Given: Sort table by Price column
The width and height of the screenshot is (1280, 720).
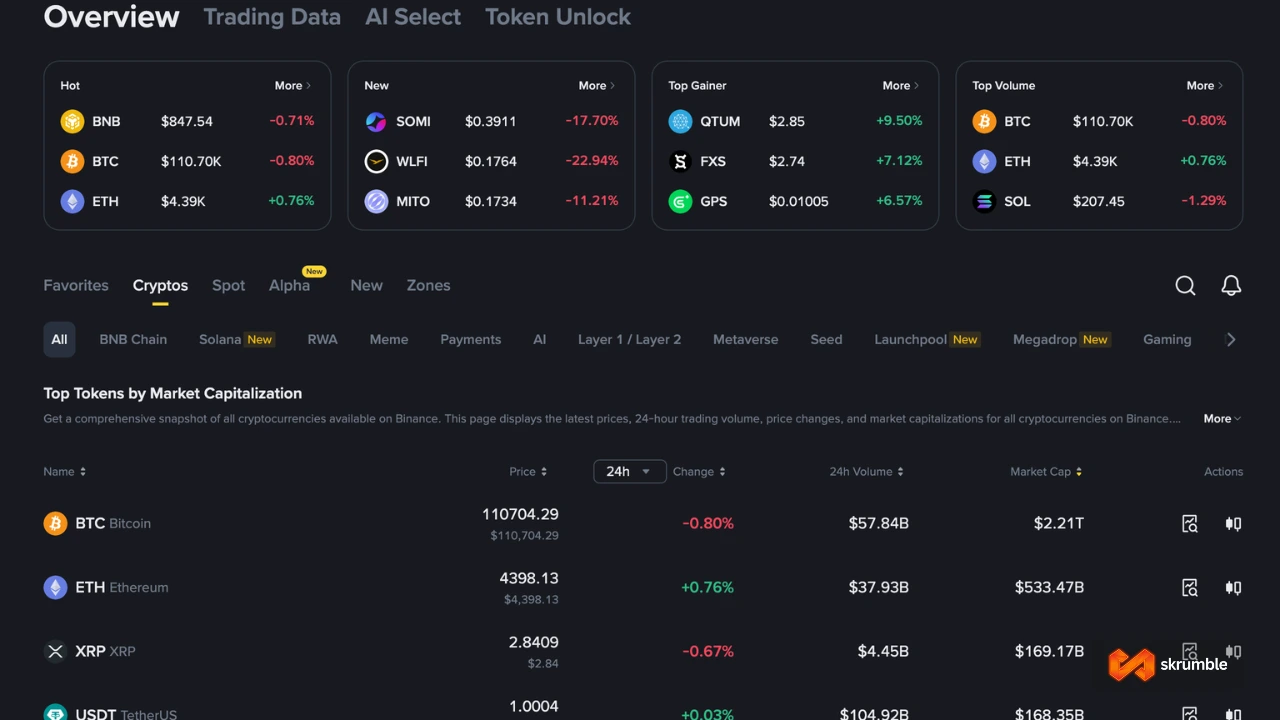Looking at the screenshot, I should (x=528, y=471).
